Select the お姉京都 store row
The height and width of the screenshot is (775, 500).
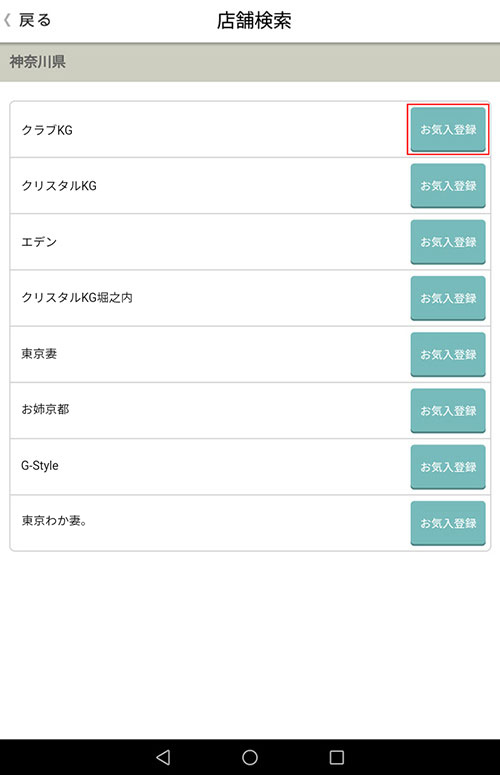click(250, 410)
